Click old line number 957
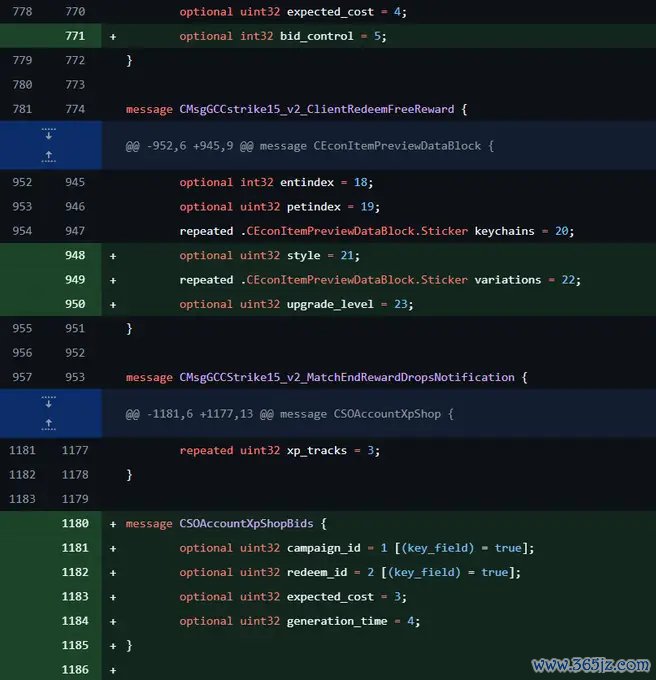The image size is (656, 680). click(22, 377)
